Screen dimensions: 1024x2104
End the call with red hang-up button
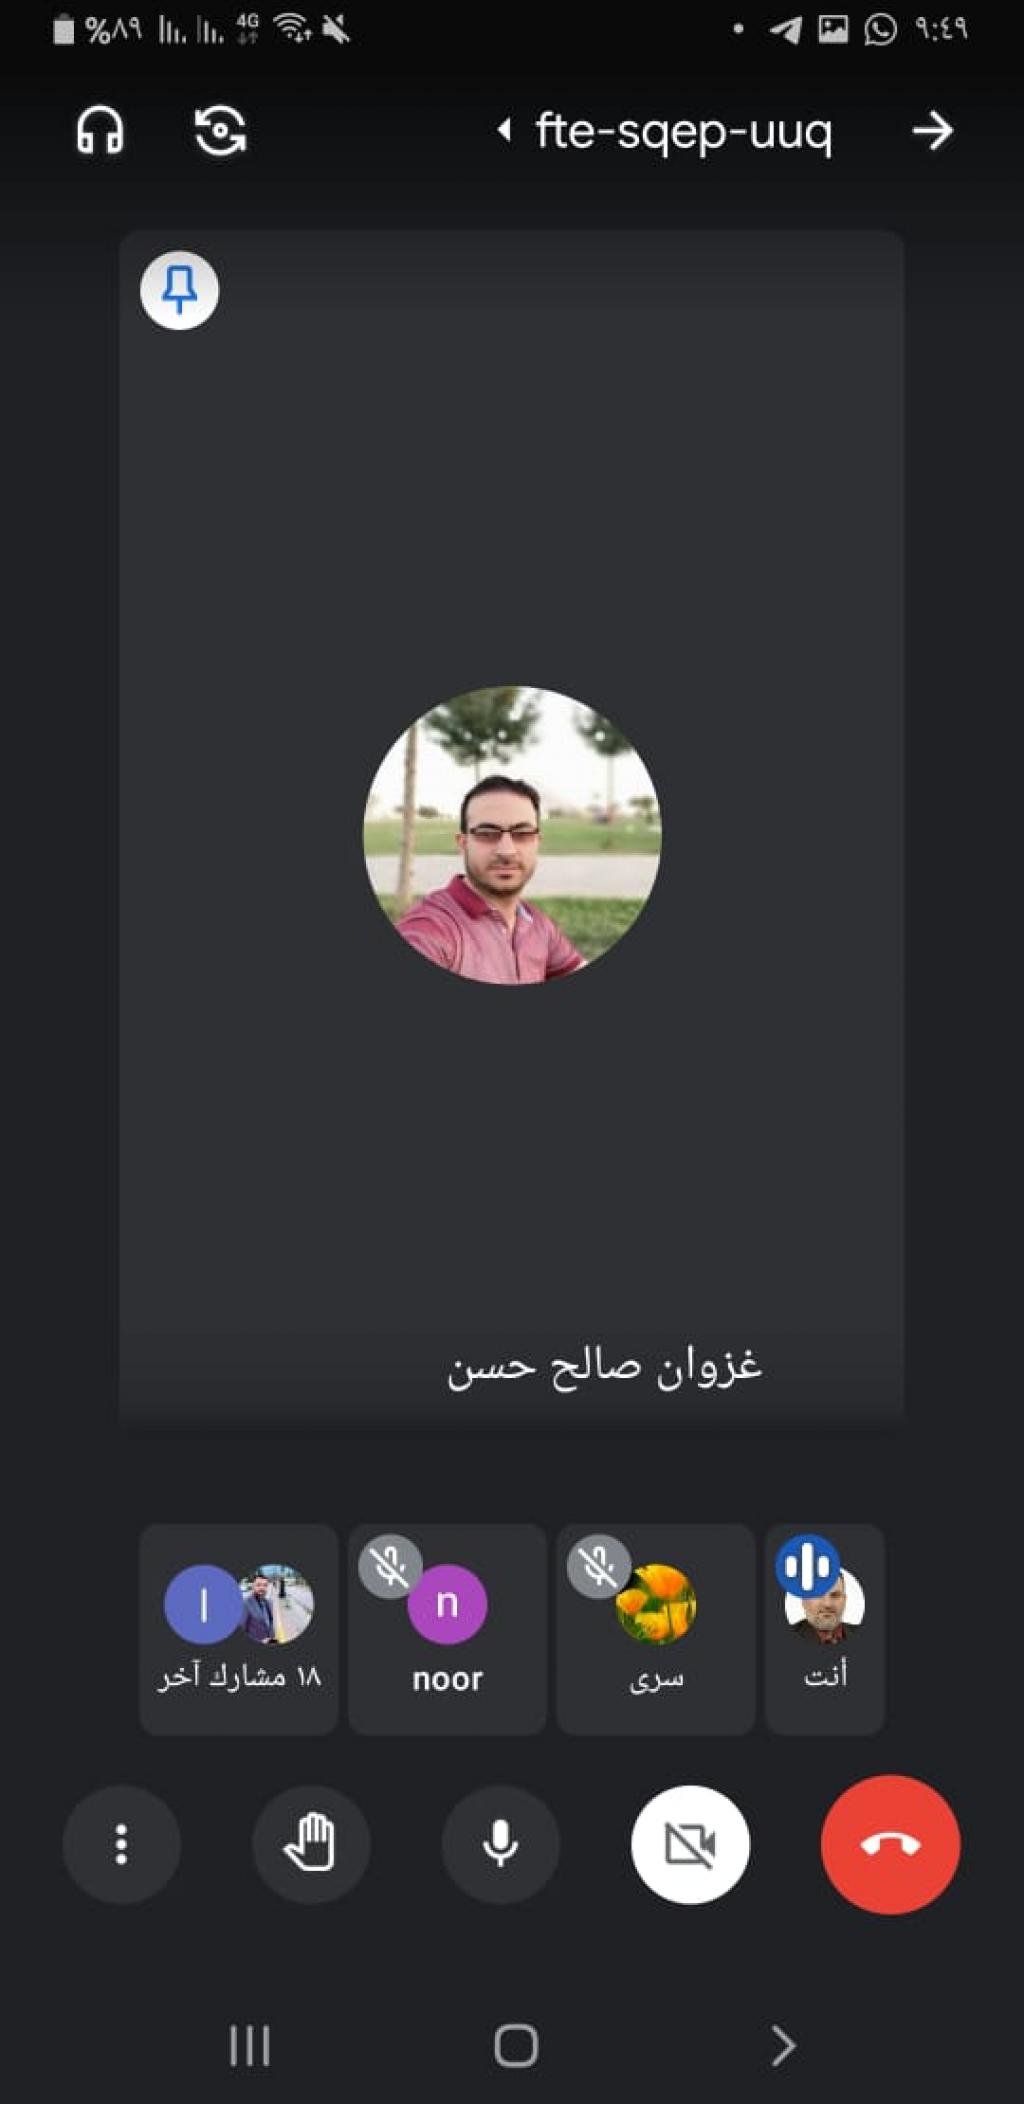pos(890,1844)
